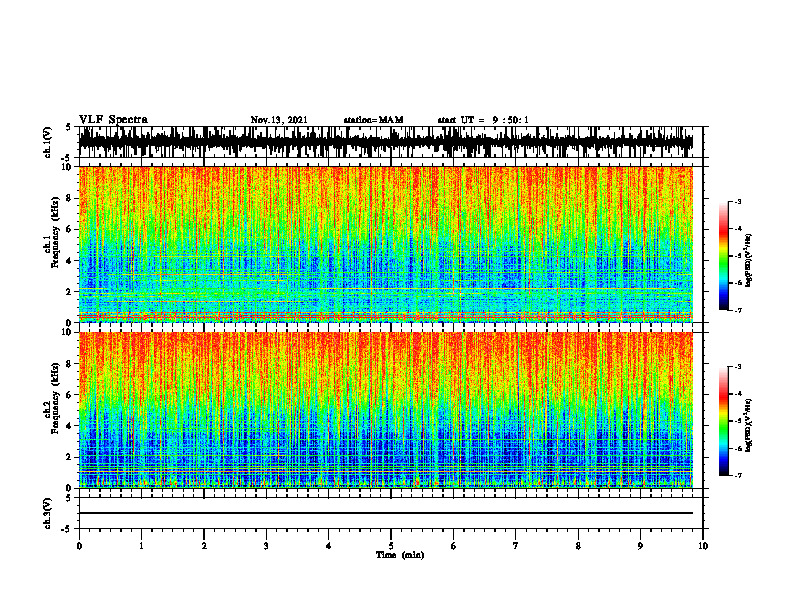Click the log(PSD) label beside ch.1 colorbar
The image size is (792, 612).
tap(749, 261)
